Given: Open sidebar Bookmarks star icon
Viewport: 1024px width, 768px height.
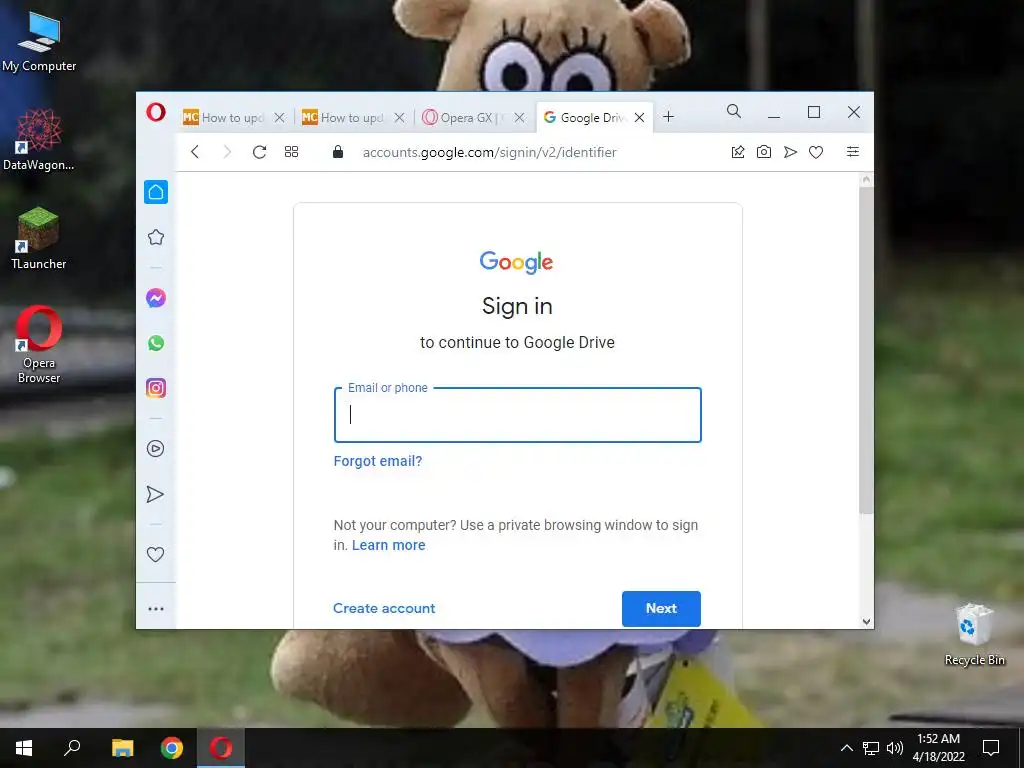Looking at the screenshot, I should (155, 237).
